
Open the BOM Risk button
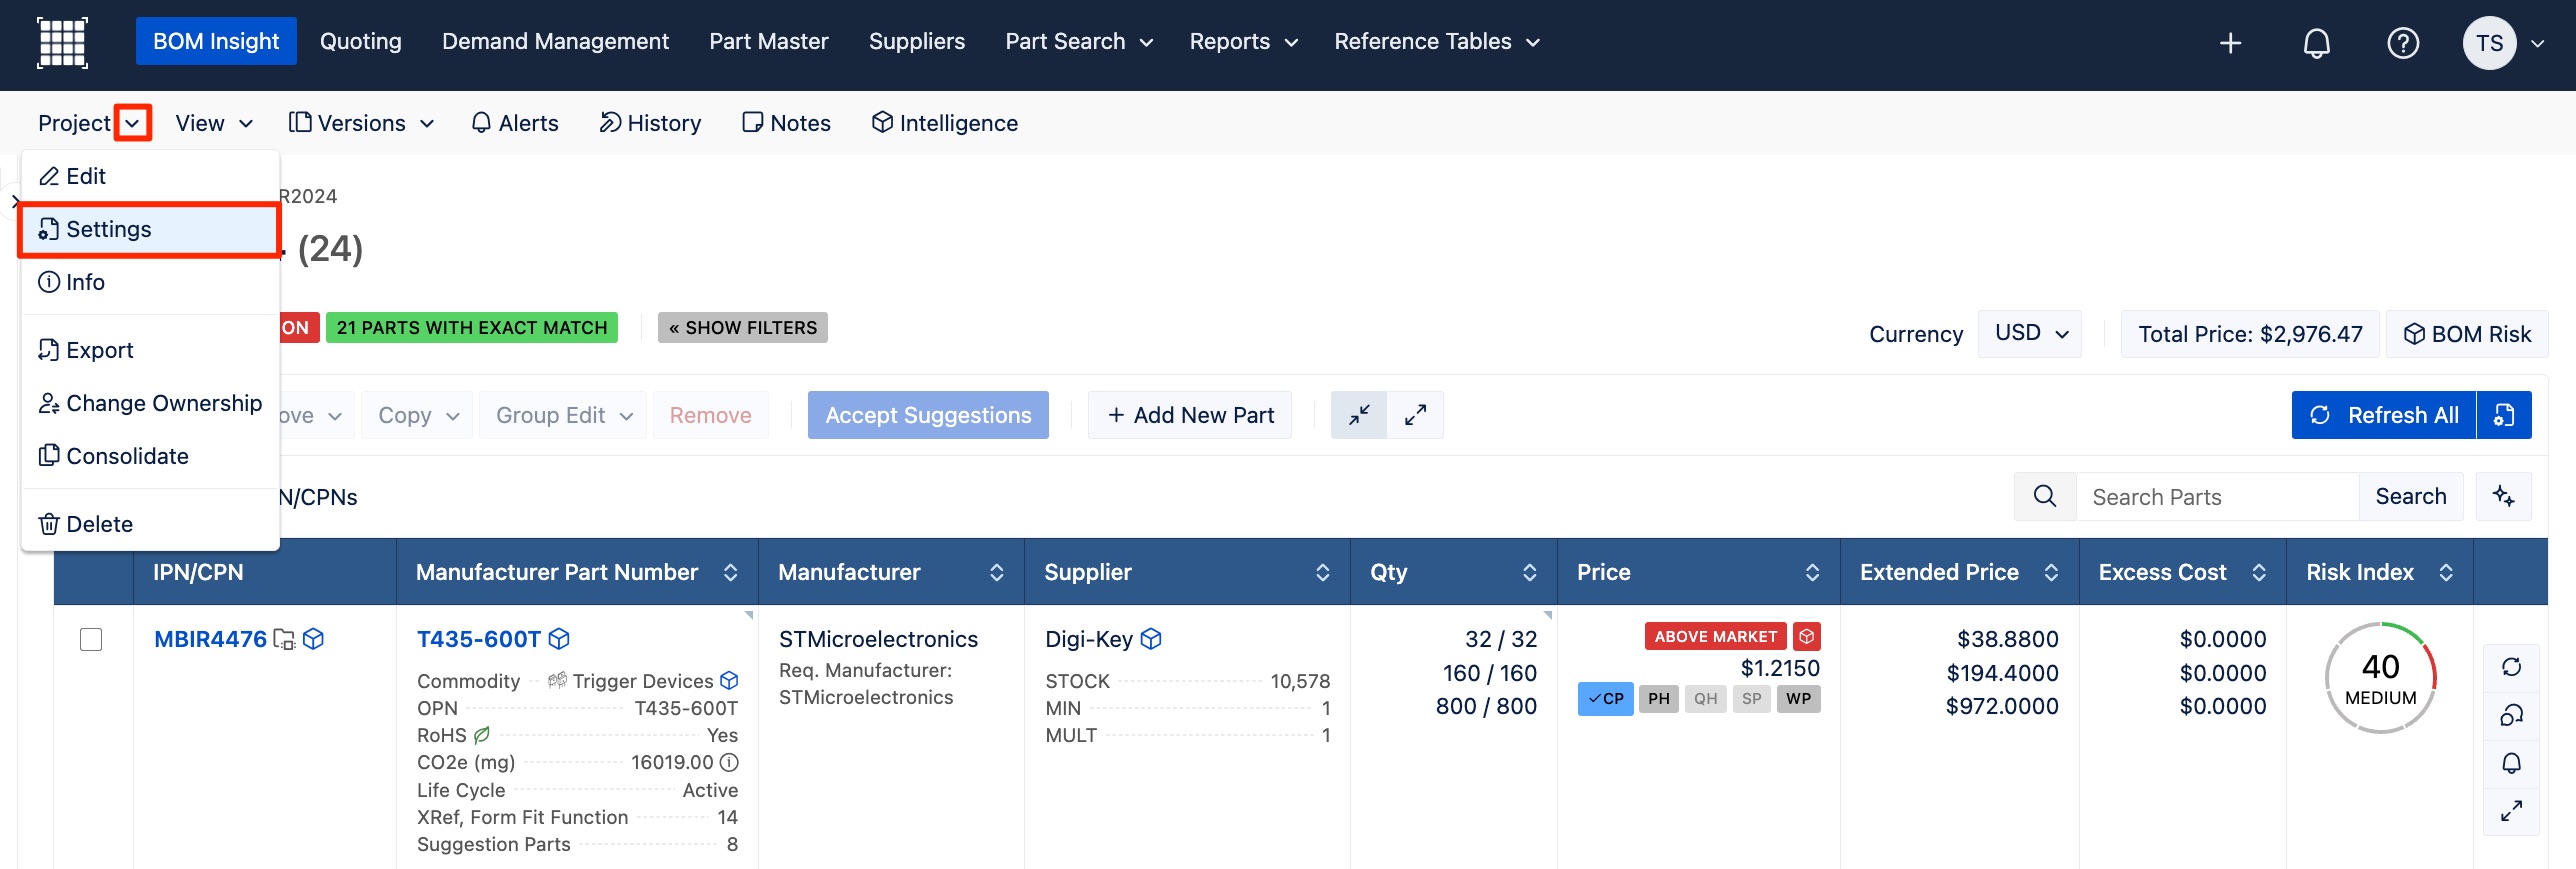click(x=2466, y=334)
